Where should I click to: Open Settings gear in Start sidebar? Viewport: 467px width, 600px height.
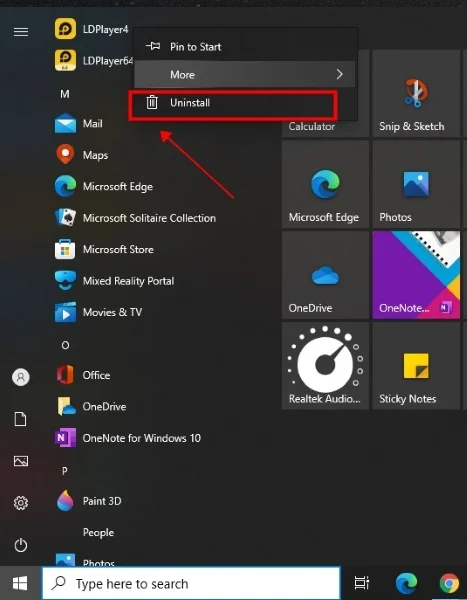[21, 502]
